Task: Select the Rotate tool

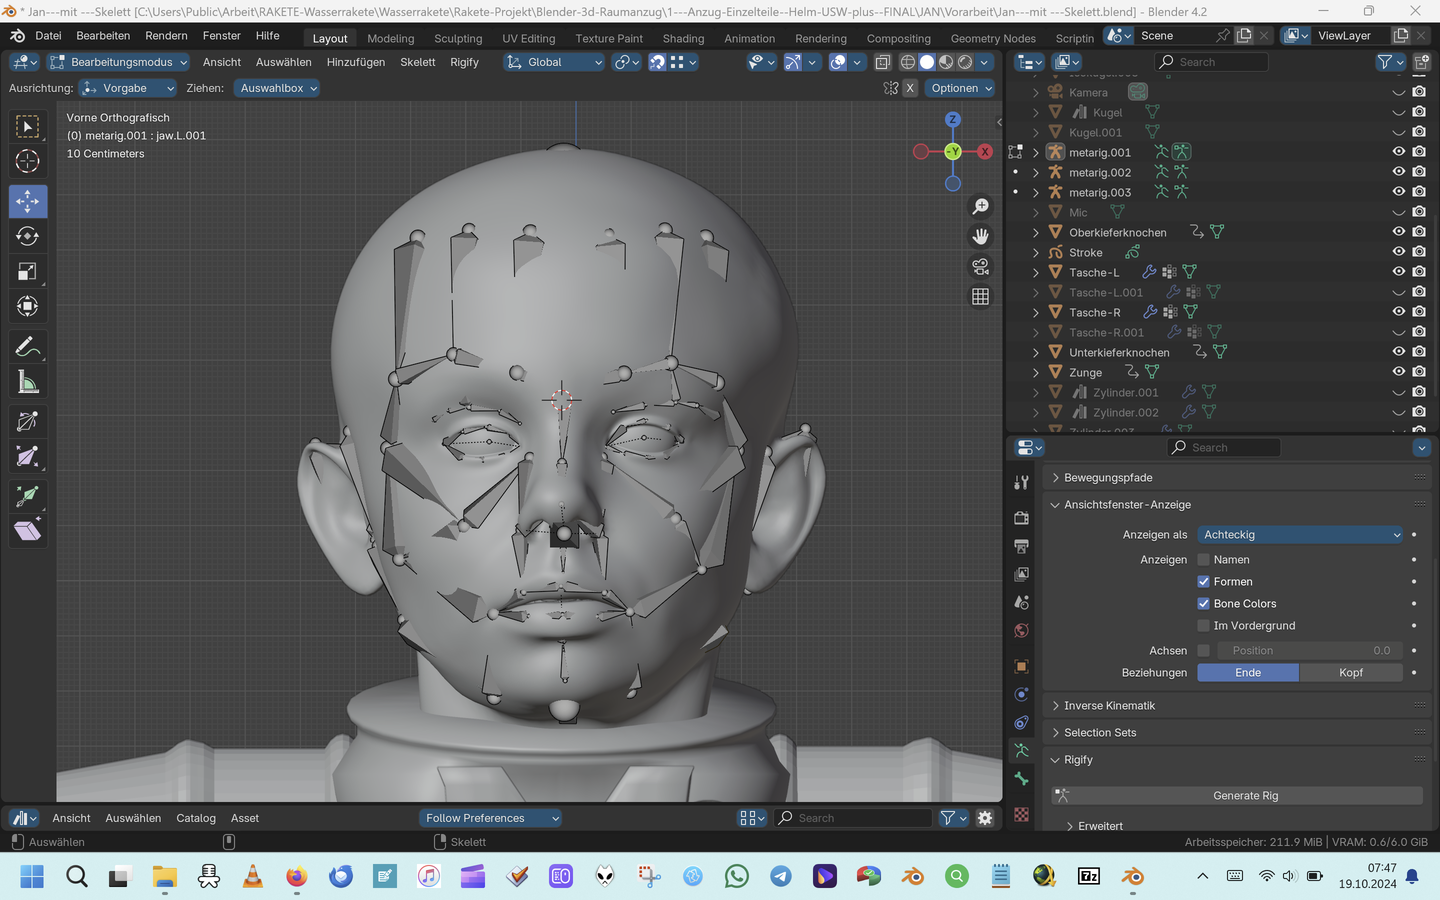Action: (28, 236)
